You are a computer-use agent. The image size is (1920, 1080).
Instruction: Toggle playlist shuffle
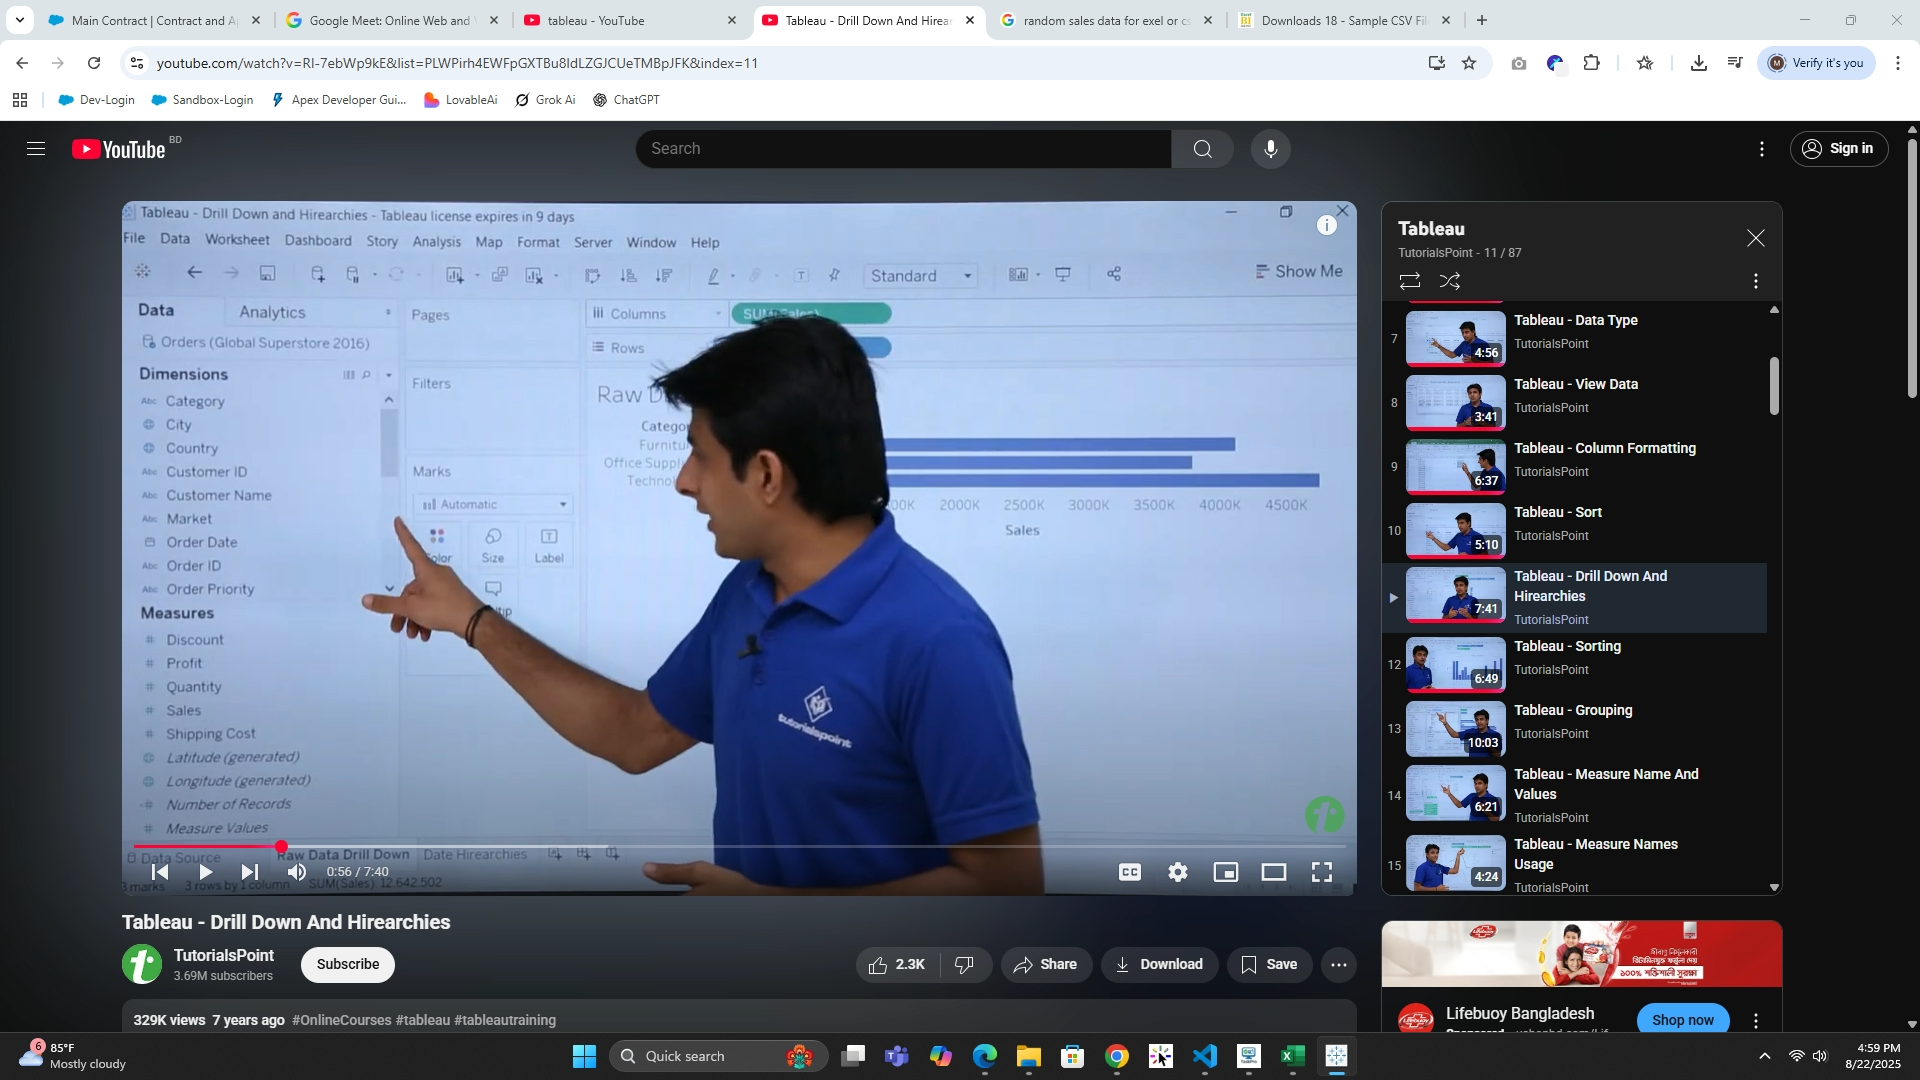point(1449,281)
